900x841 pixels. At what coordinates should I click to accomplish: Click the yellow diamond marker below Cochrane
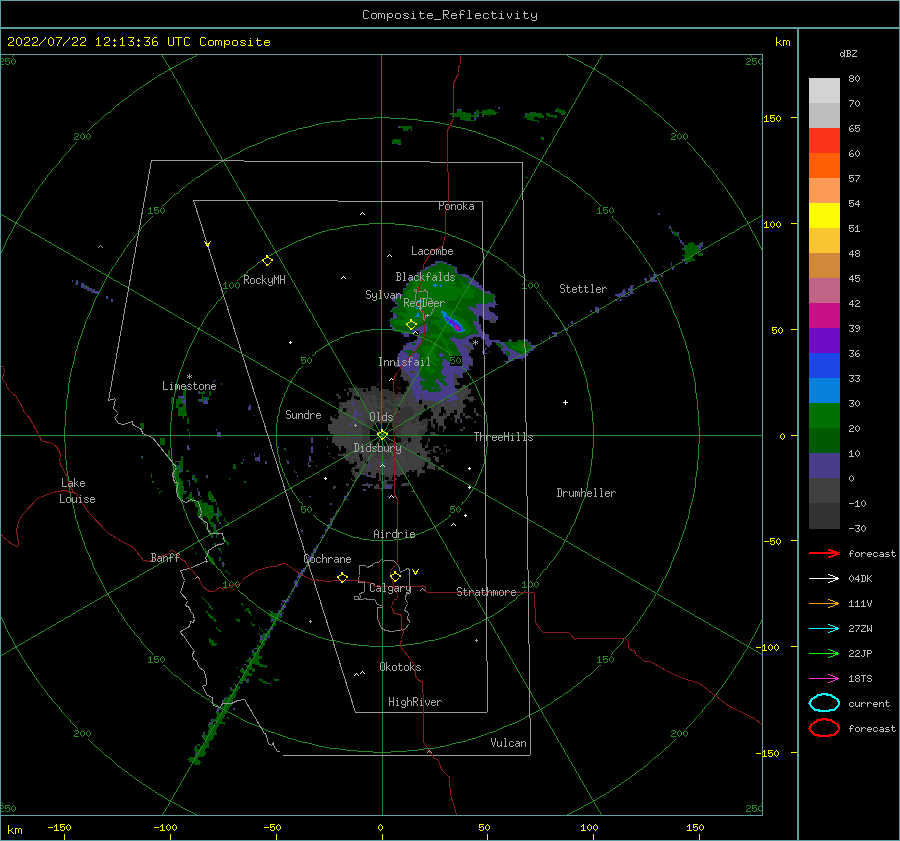[x=342, y=577]
